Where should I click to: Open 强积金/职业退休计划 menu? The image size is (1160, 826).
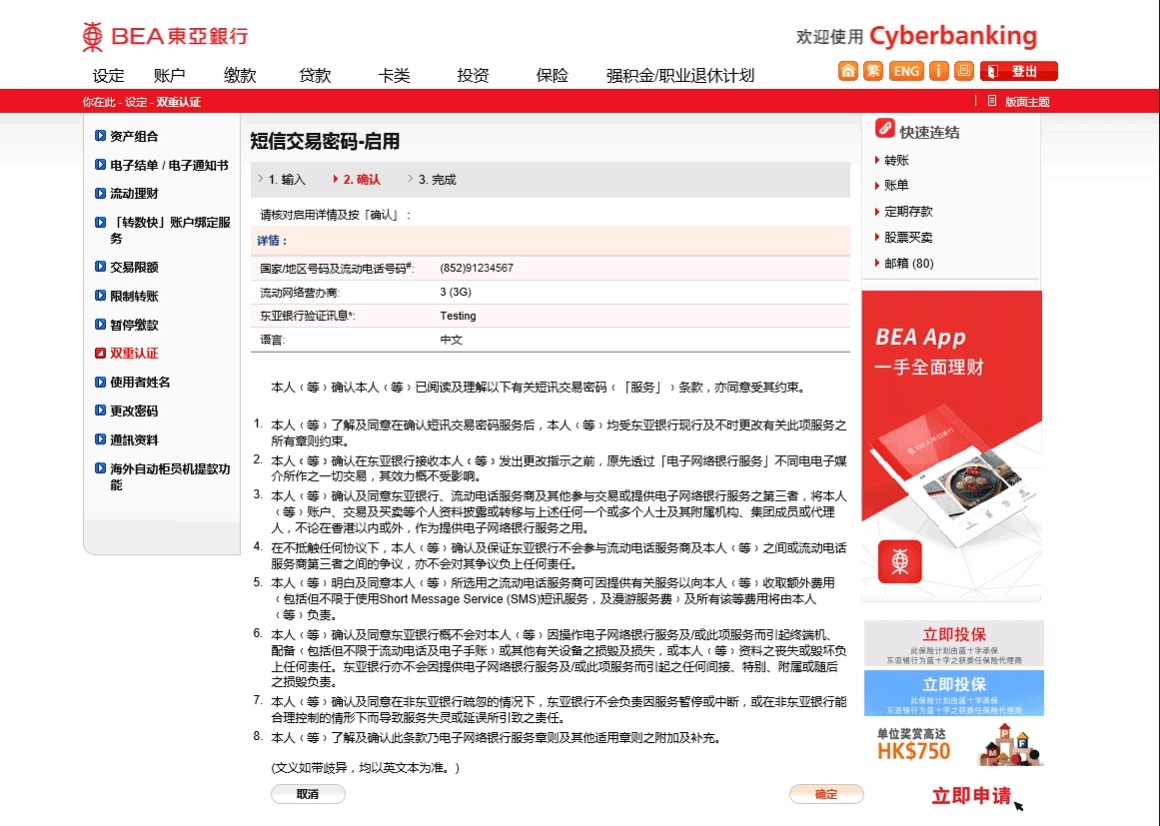coord(680,75)
